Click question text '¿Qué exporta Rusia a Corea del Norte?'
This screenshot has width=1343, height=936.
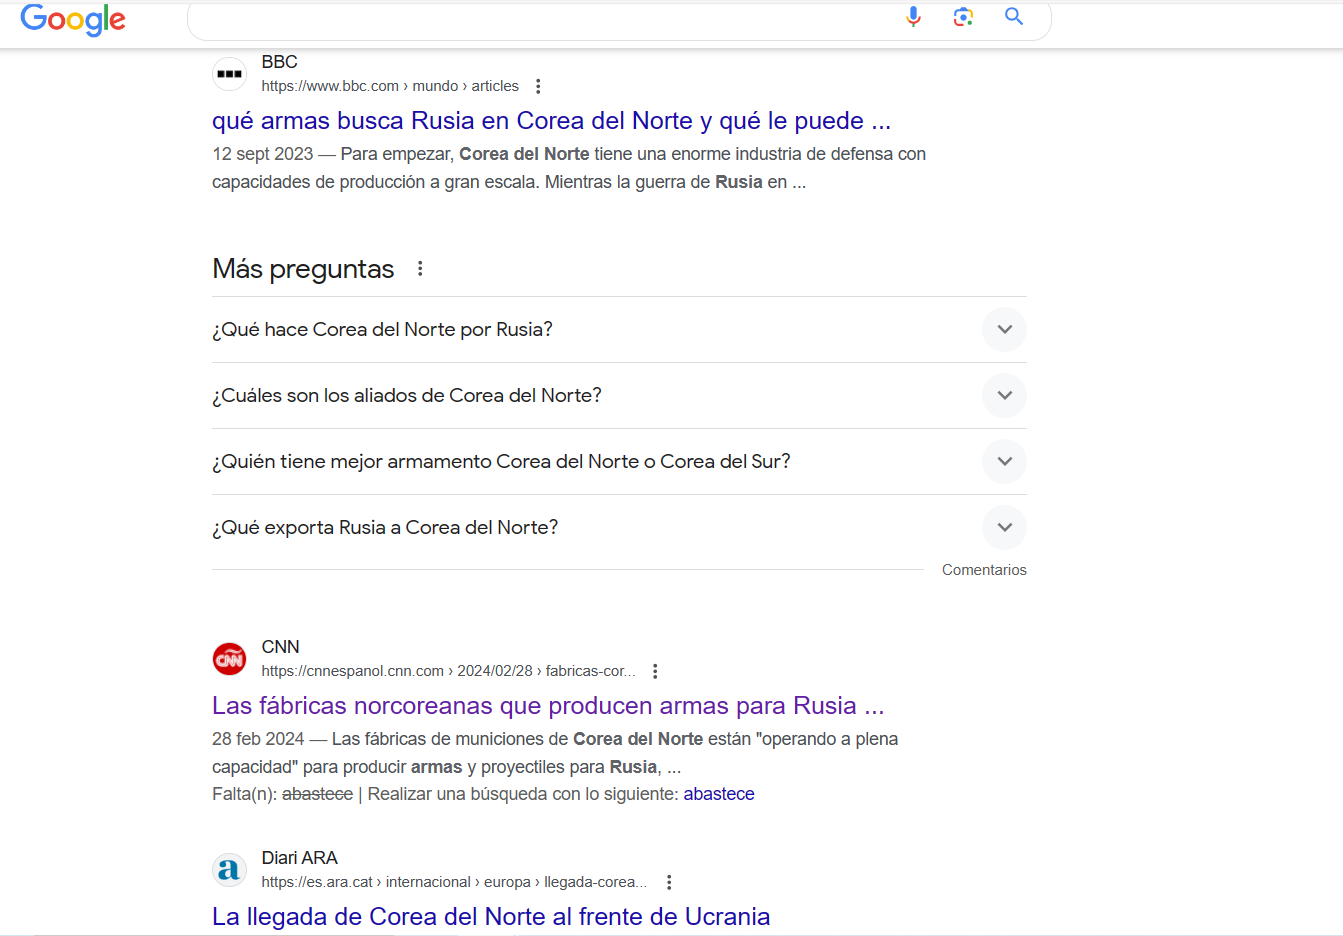tap(385, 528)
